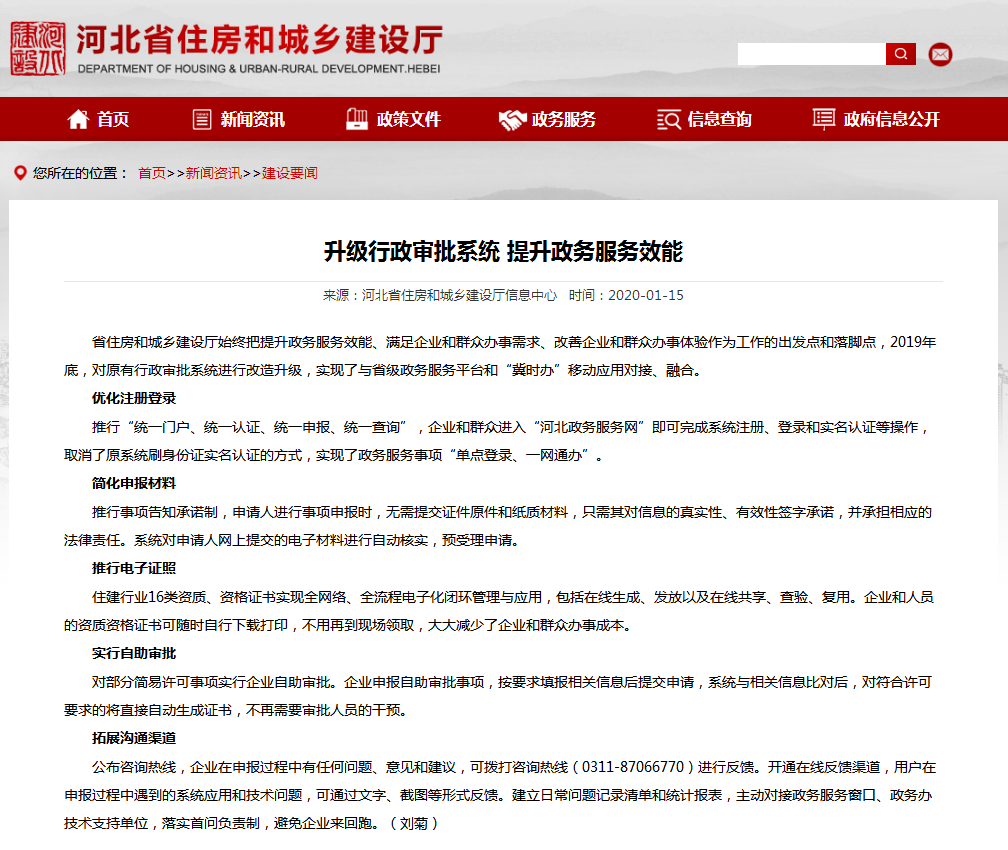Click the red search magnifier button
This screenshot has width=1008, height=850.
click(900, 54)
